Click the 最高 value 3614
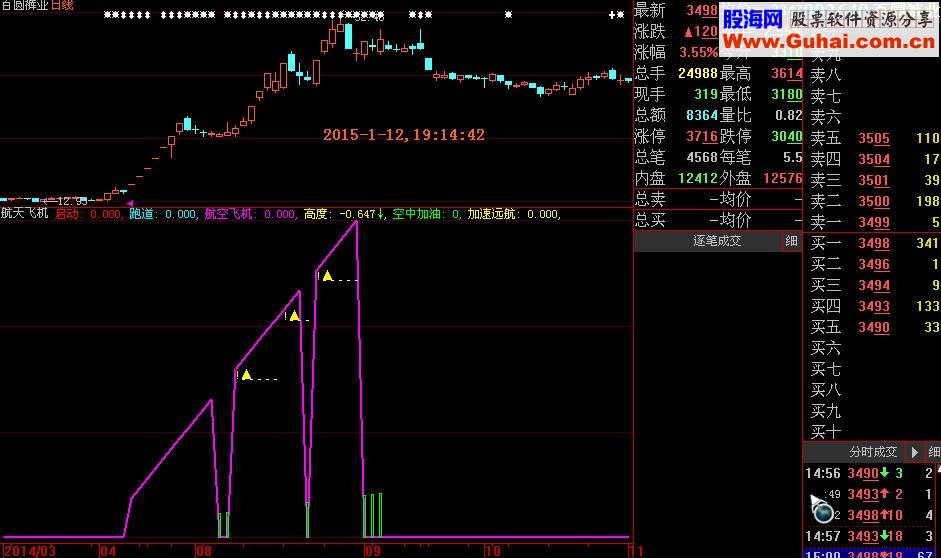This screenshot has height=558, width=941. 787,74
